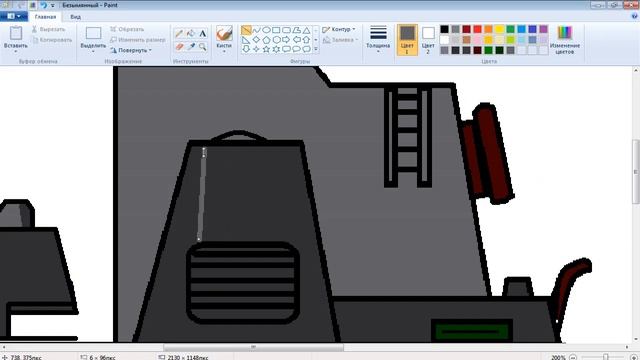The height and width of the screenshot is (360, 640).
Task: Pick the orange color swatch
Action: pyautogui.click(x=489, y=29)
